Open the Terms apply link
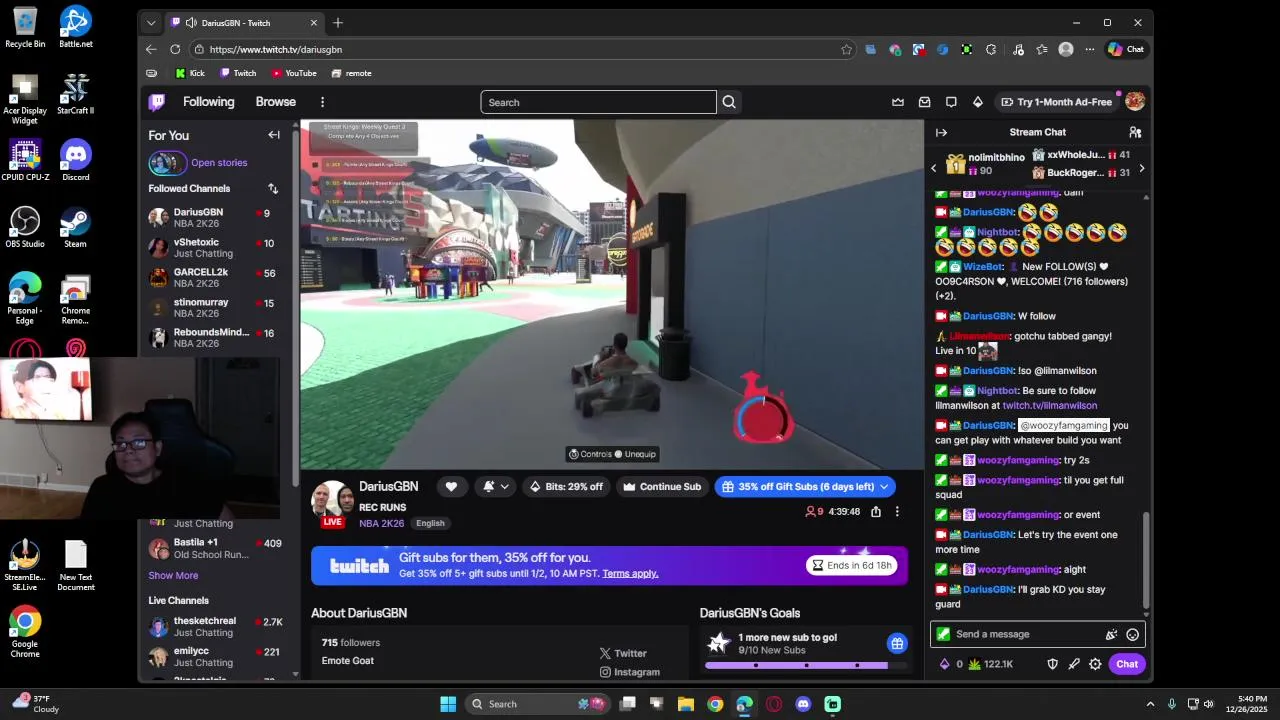 [630, 573]
